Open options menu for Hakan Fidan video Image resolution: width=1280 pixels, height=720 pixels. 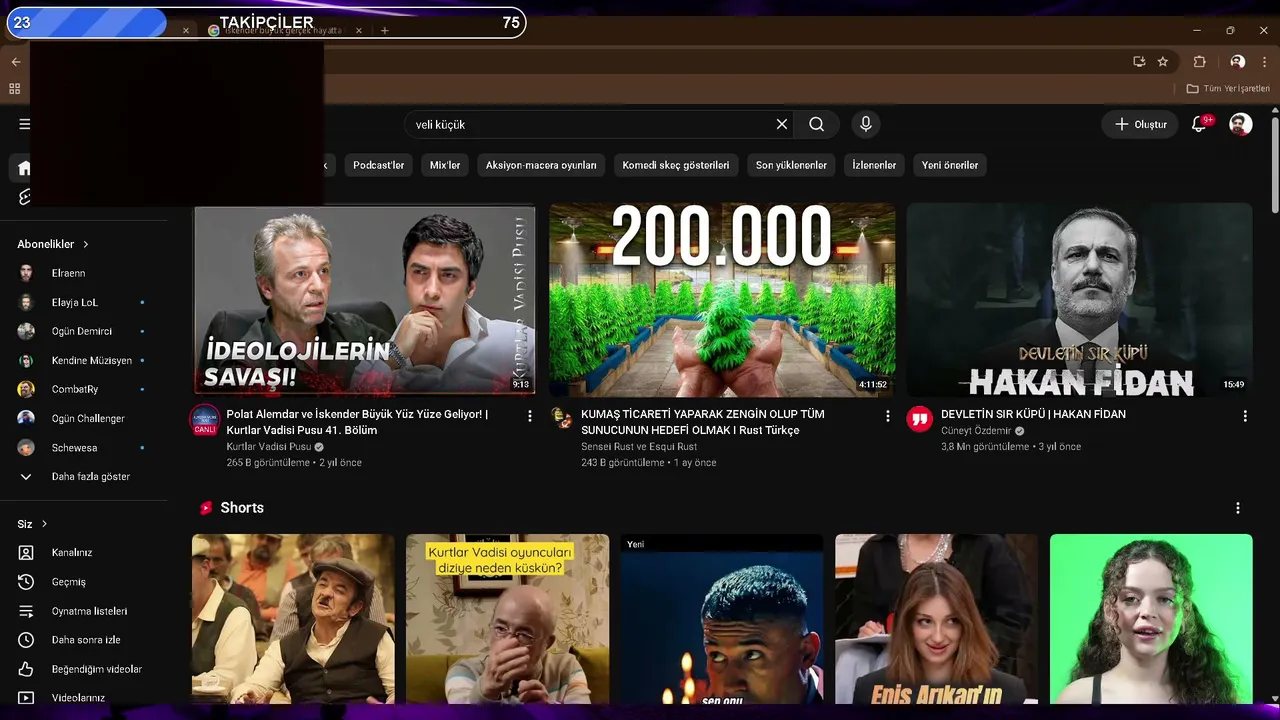1245,416
